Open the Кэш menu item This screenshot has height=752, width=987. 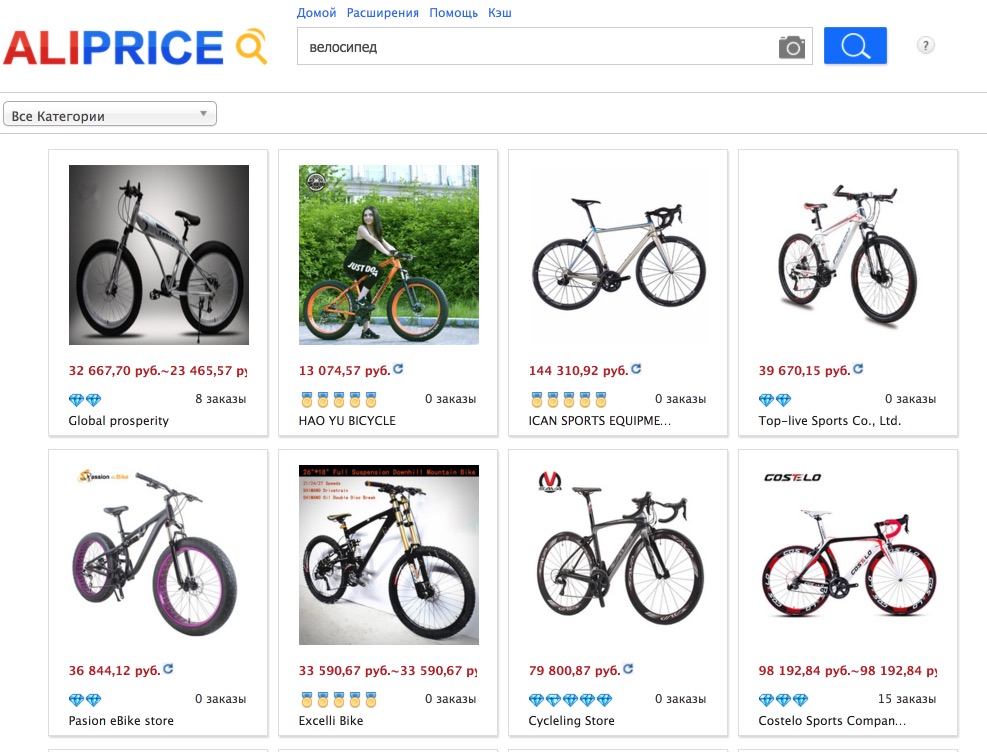coord(500,12)
